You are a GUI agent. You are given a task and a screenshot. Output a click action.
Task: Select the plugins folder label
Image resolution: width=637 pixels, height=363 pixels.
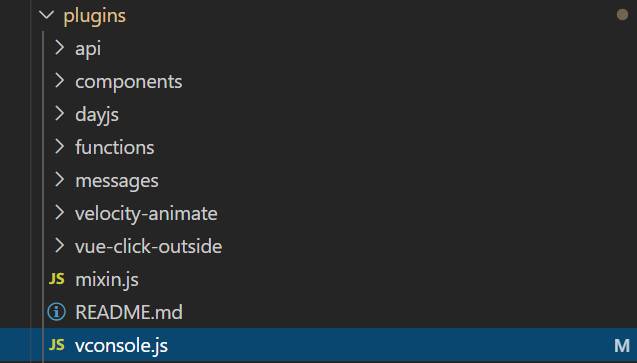(95, 17)
